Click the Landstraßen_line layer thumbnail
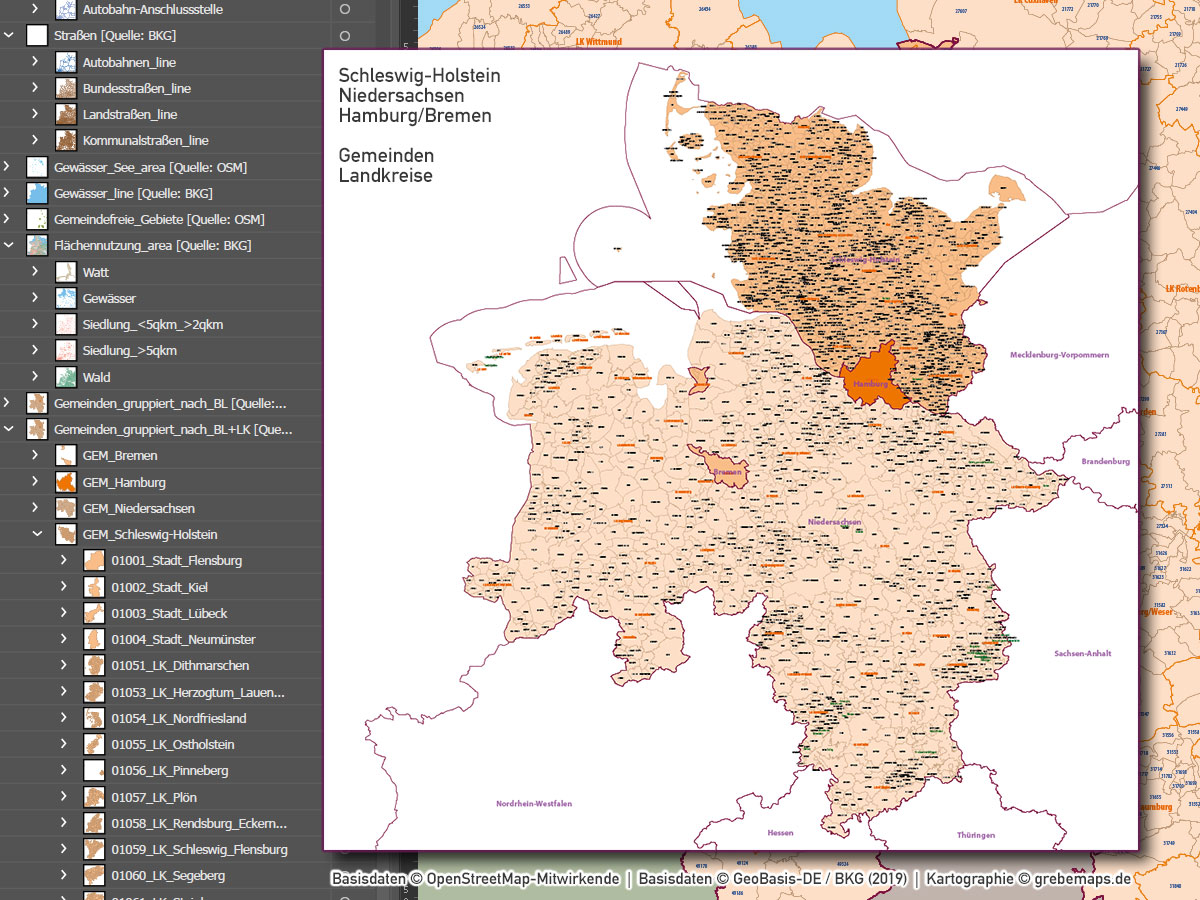1200x900 pixels. coord(65,115)
